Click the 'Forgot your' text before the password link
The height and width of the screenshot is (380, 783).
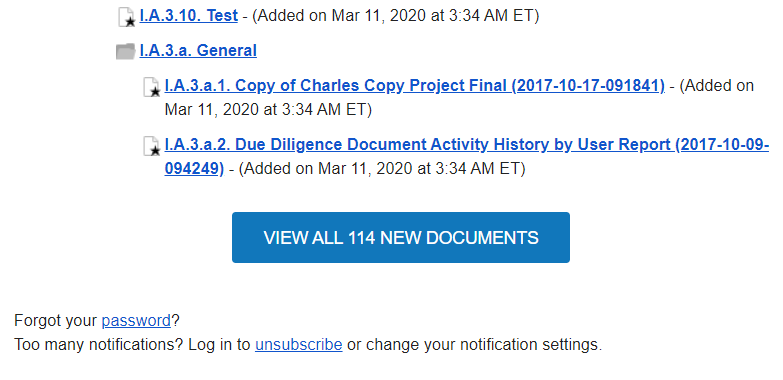point(56,321)
